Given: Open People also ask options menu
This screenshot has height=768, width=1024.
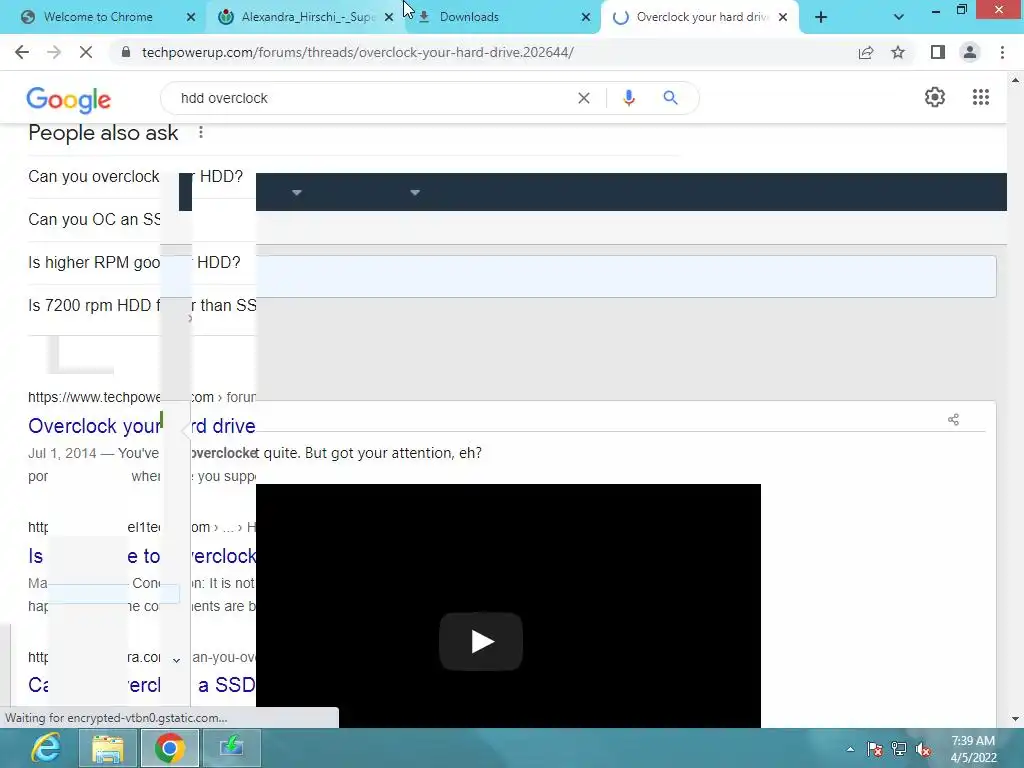Looking at the screenshot, I should point(201,133).
